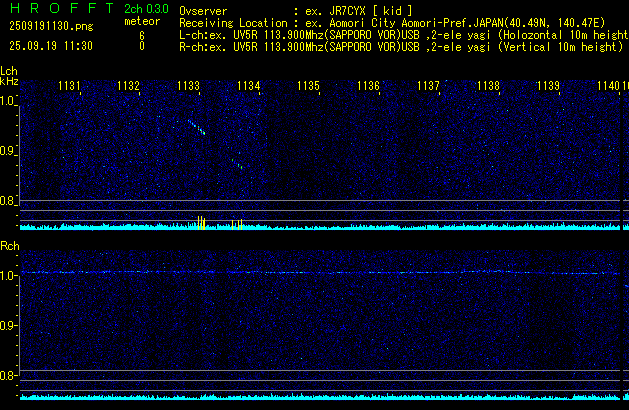The height and width of the screenshot is (410, 629).
Task: Click the Rch channel label
Action: click(9, 246)
